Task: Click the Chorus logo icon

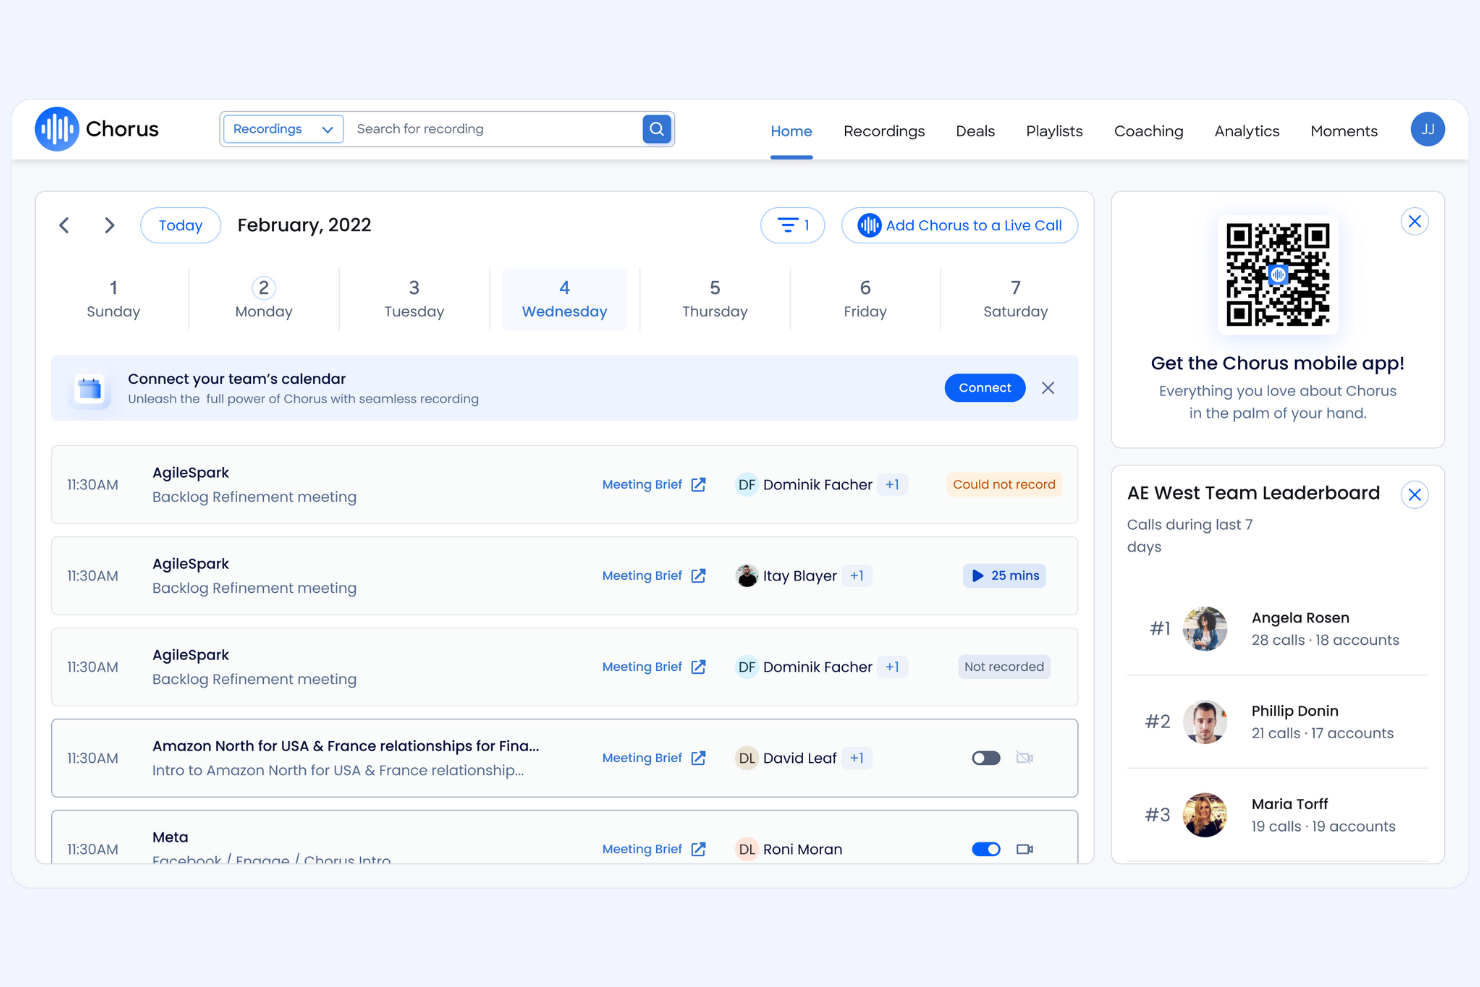Action: pos(57,129)
